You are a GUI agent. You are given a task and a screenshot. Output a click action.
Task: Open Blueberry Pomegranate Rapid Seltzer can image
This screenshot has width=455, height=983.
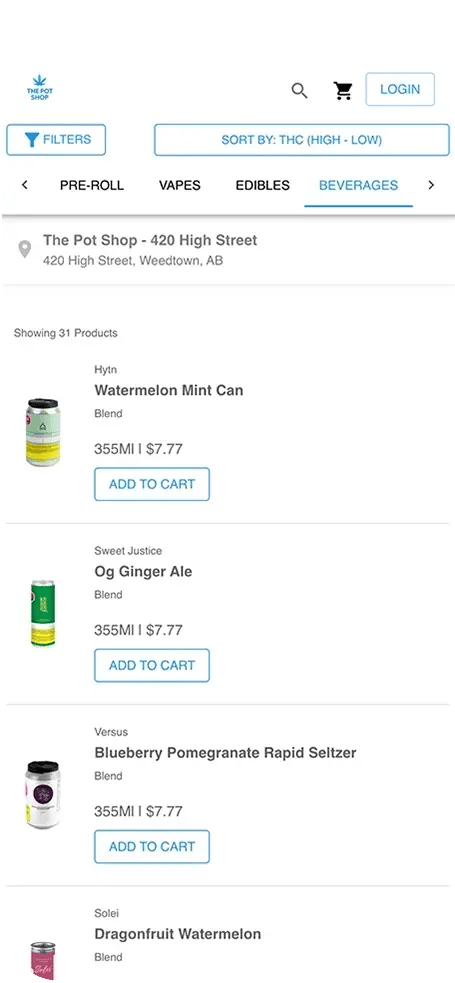(x=43, y=795)
